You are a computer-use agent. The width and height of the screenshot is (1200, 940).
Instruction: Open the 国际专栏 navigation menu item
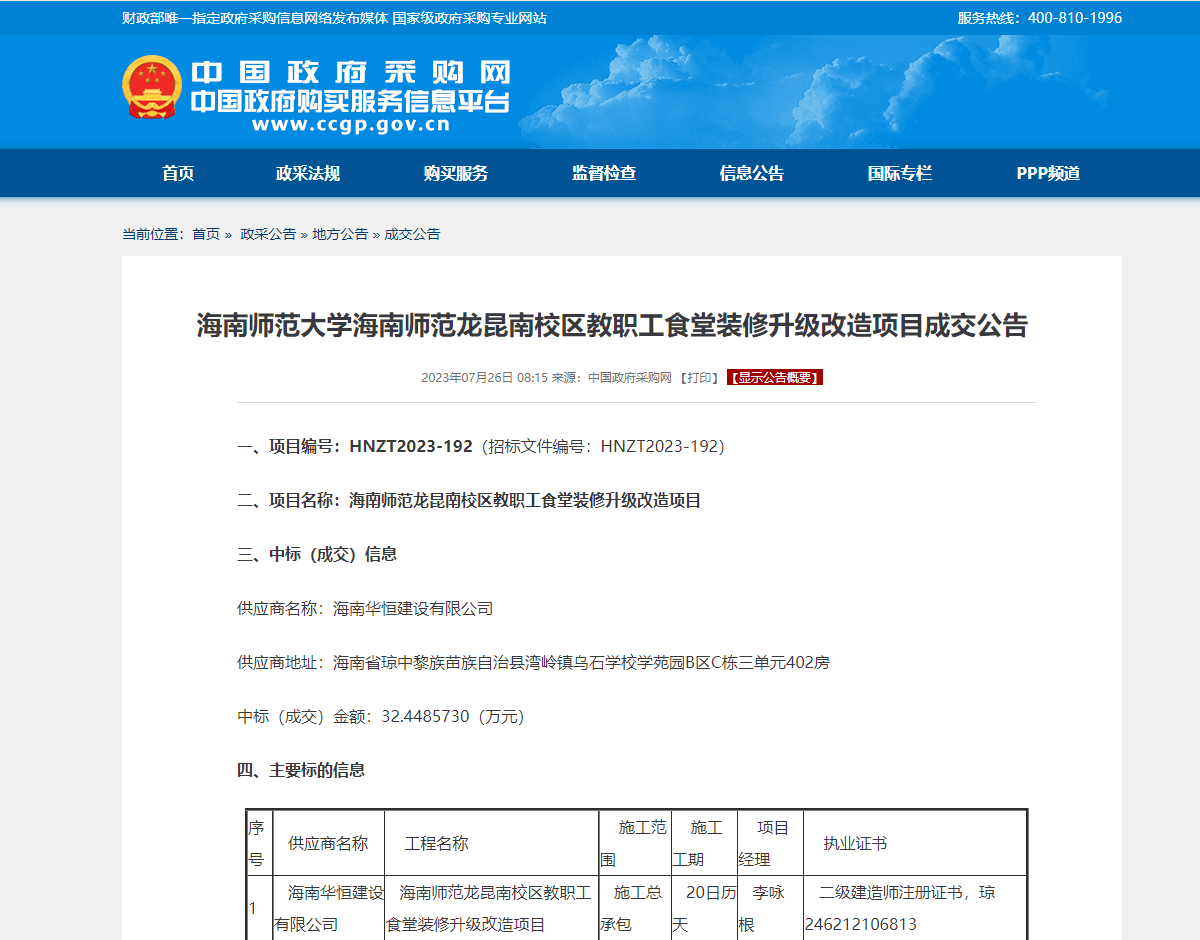click(x=900, y=173)
